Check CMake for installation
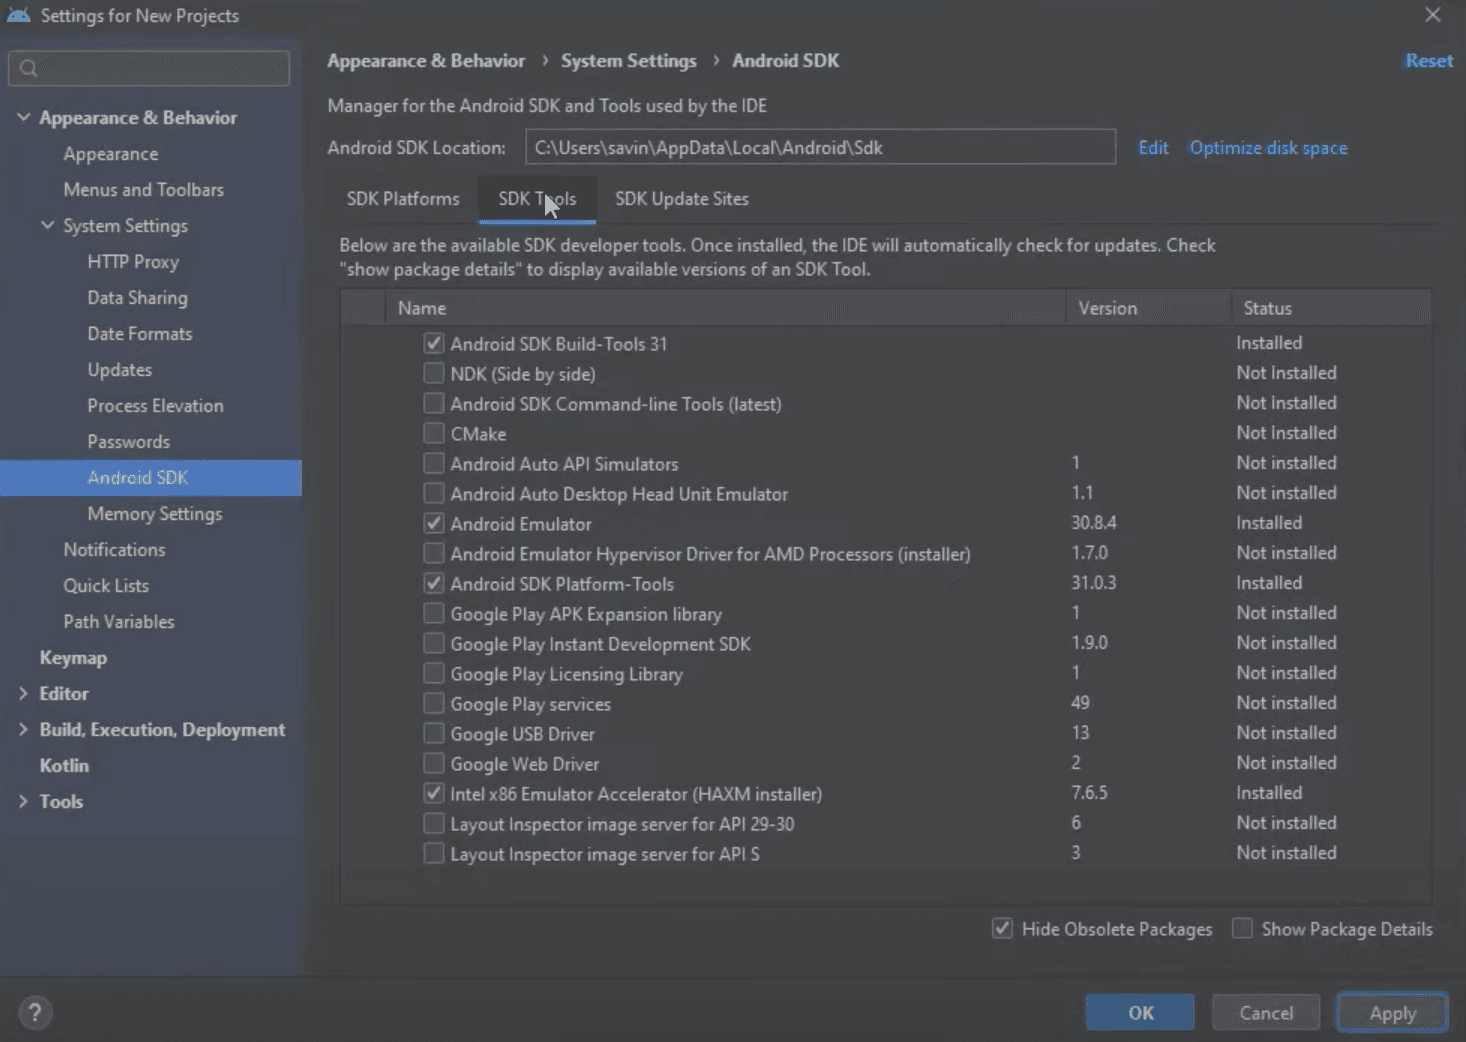 [x=433, y=433]
